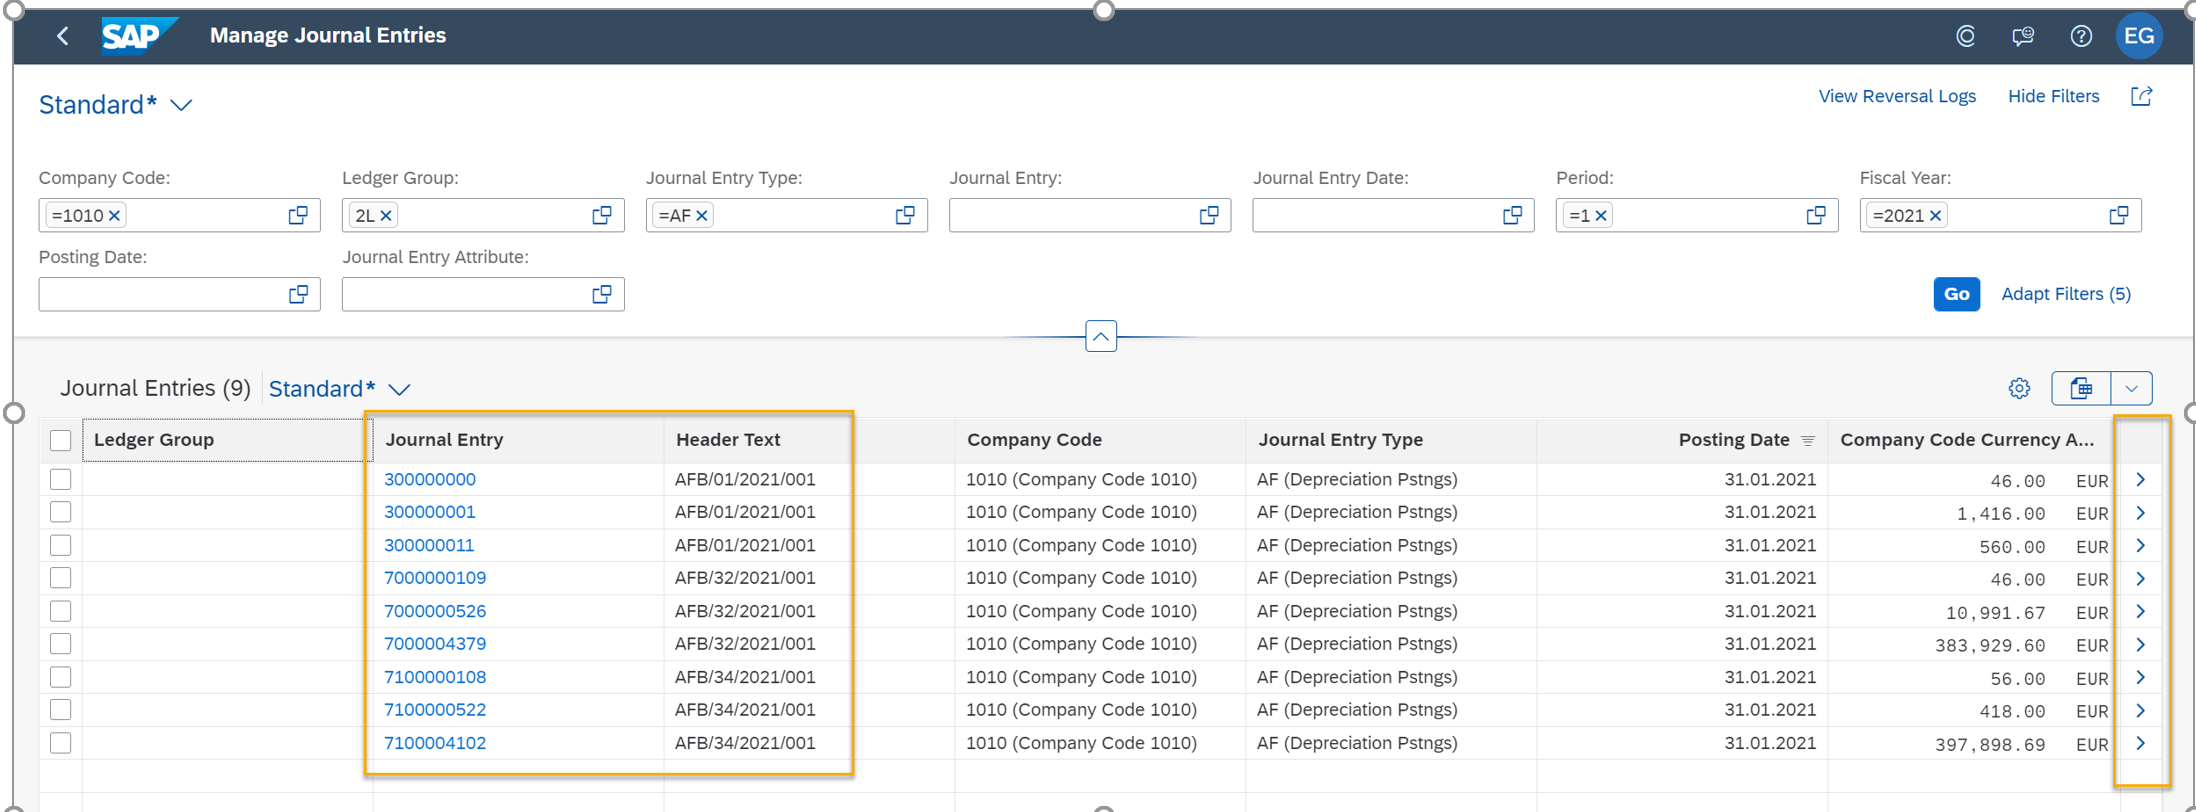This screenshot has width=2196, height=812.
Task: Click the SAP logo
Action: coord(138,36)
